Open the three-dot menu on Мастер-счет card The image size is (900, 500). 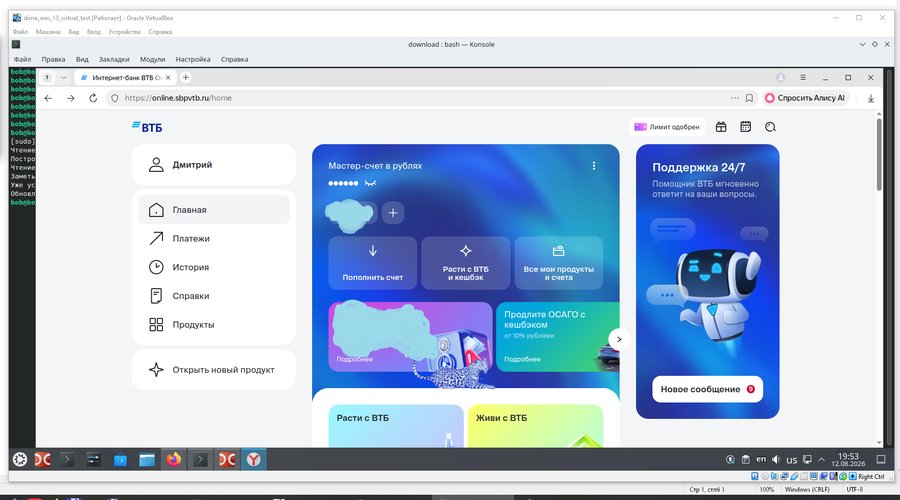pos(593,166)
